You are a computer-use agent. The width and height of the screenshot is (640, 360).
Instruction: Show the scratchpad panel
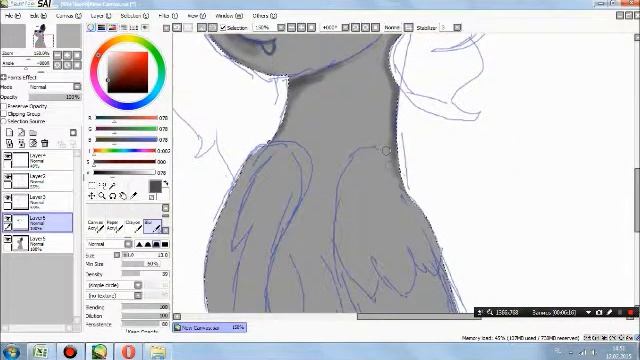click(x=144, y=27)
